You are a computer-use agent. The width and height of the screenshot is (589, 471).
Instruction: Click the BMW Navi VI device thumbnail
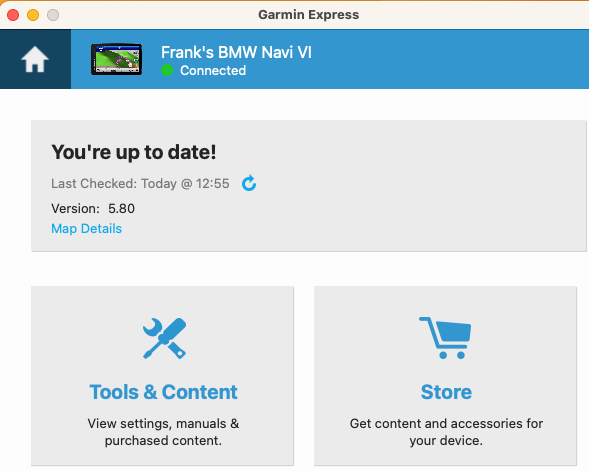(116, 59)
